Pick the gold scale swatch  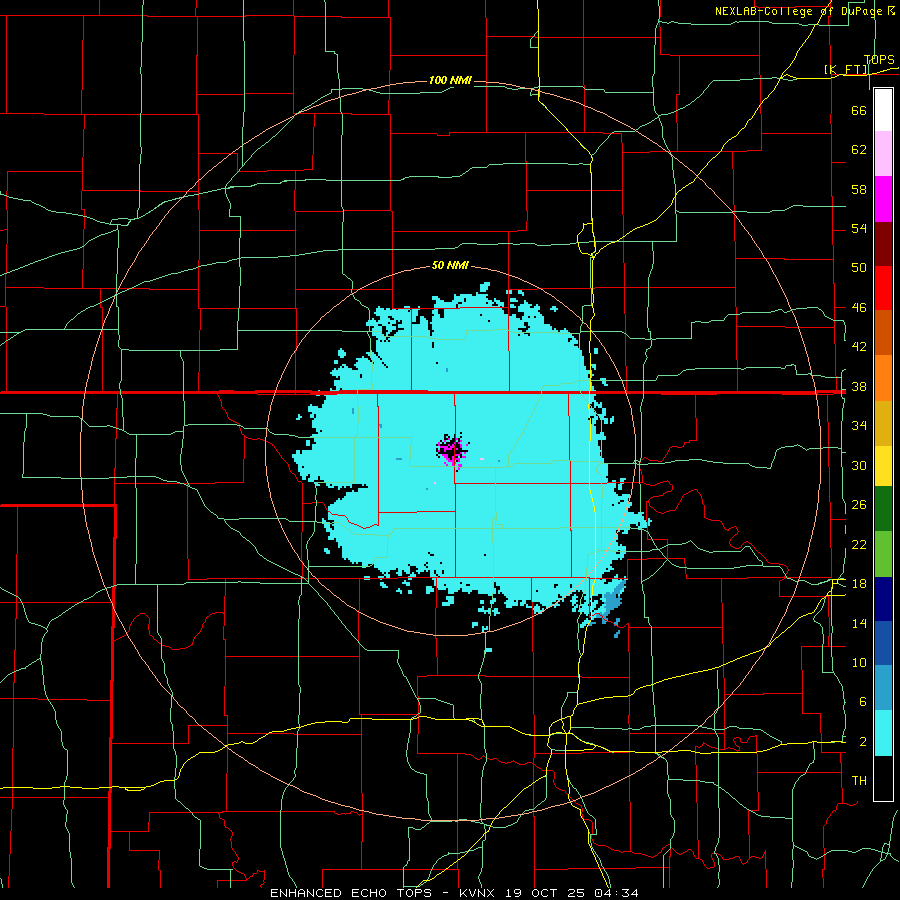(883, 423)
